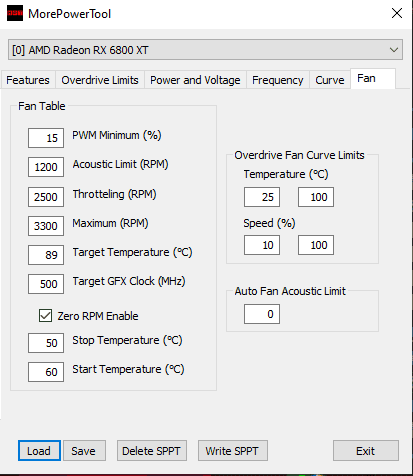
Task: Open the AMD Radeon RX 6800 XT dropdown
Action: point(205,50)
